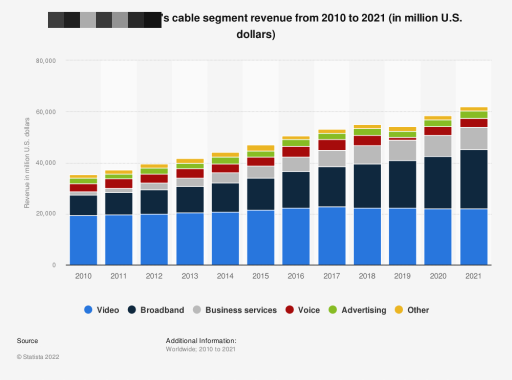Image resolution: width=512 pixels, height=380 pixels.
Task: Click the green Advertising legend dot
Action: click(333, 310)
